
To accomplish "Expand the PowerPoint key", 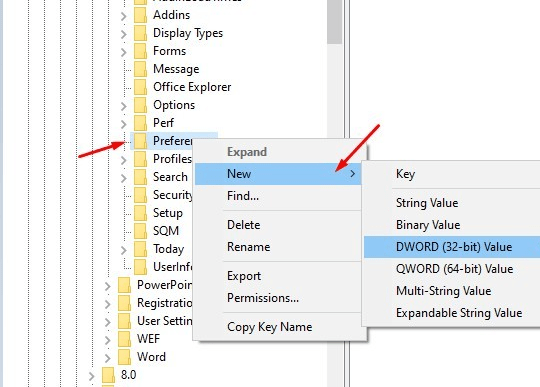I will tap(107, 286).
